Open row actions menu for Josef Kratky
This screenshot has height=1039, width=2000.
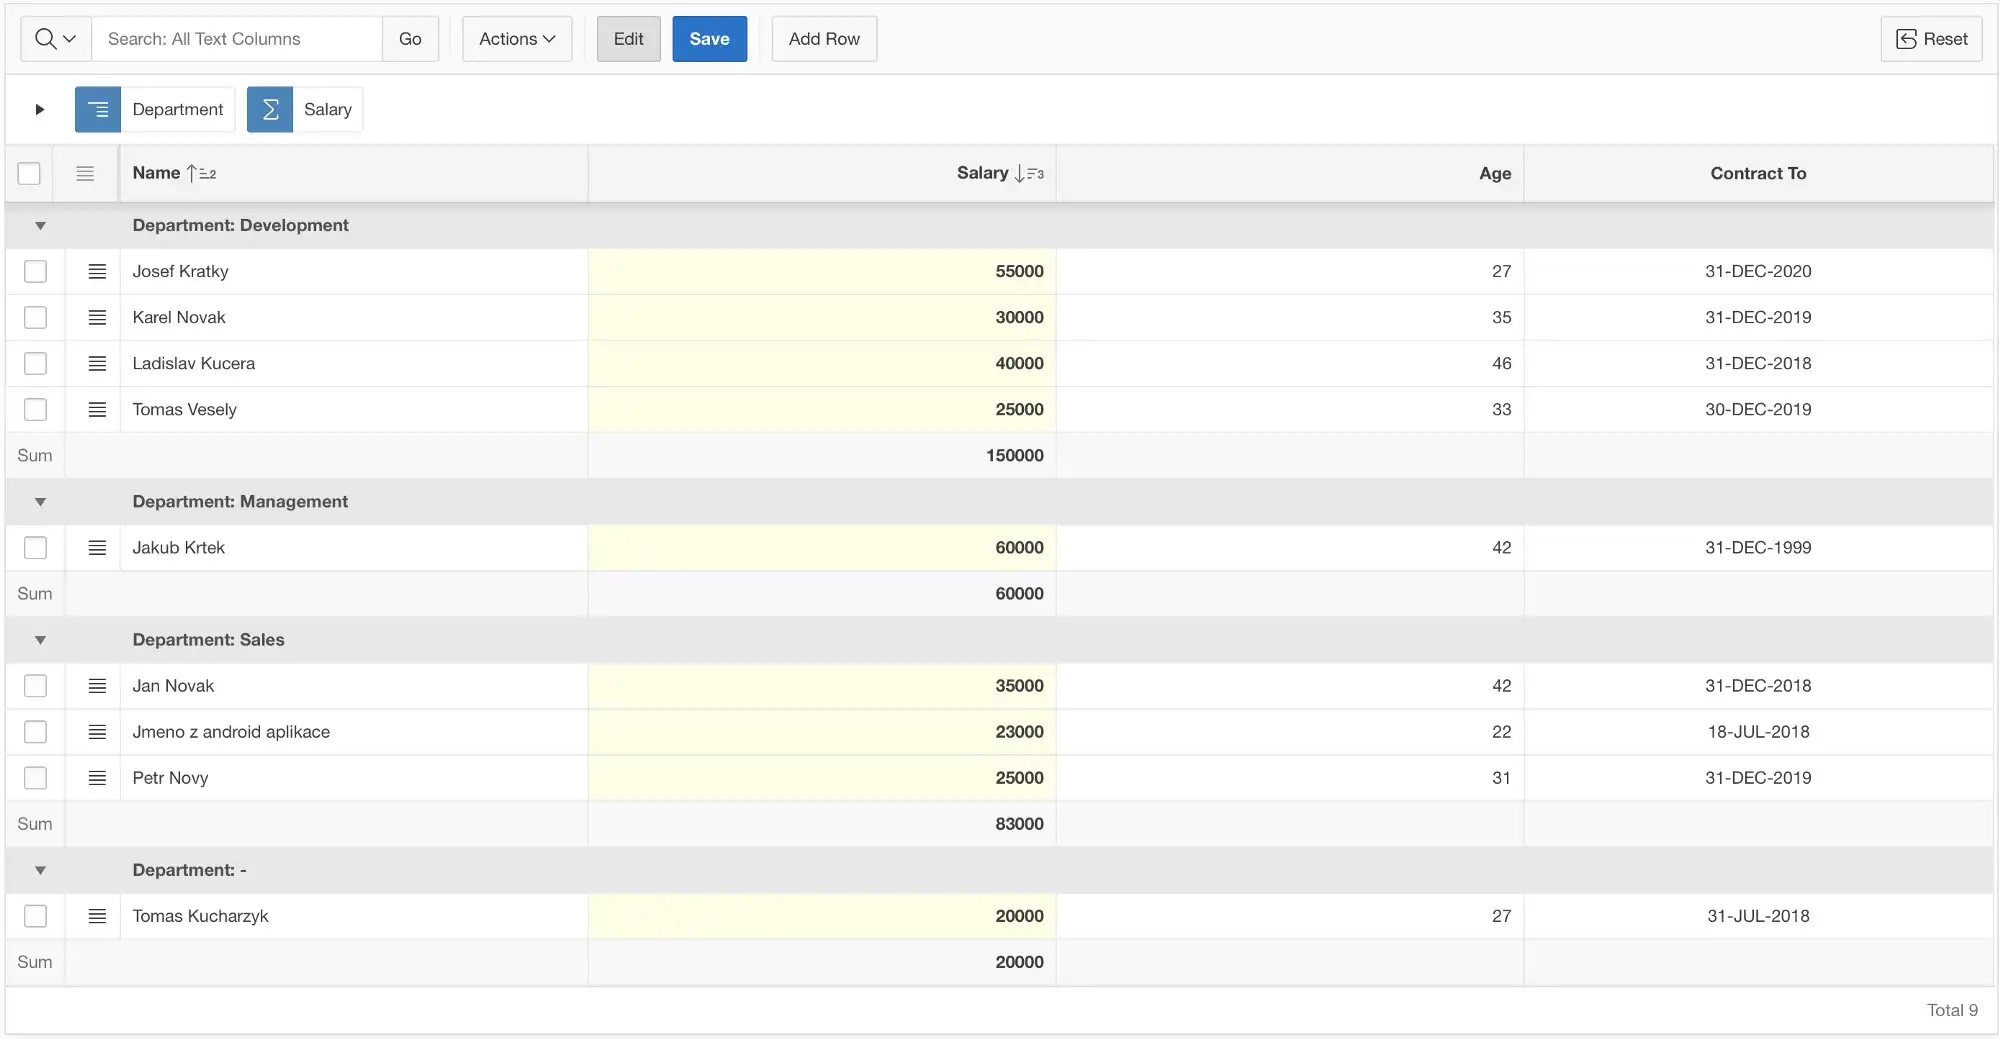point(97,272)
